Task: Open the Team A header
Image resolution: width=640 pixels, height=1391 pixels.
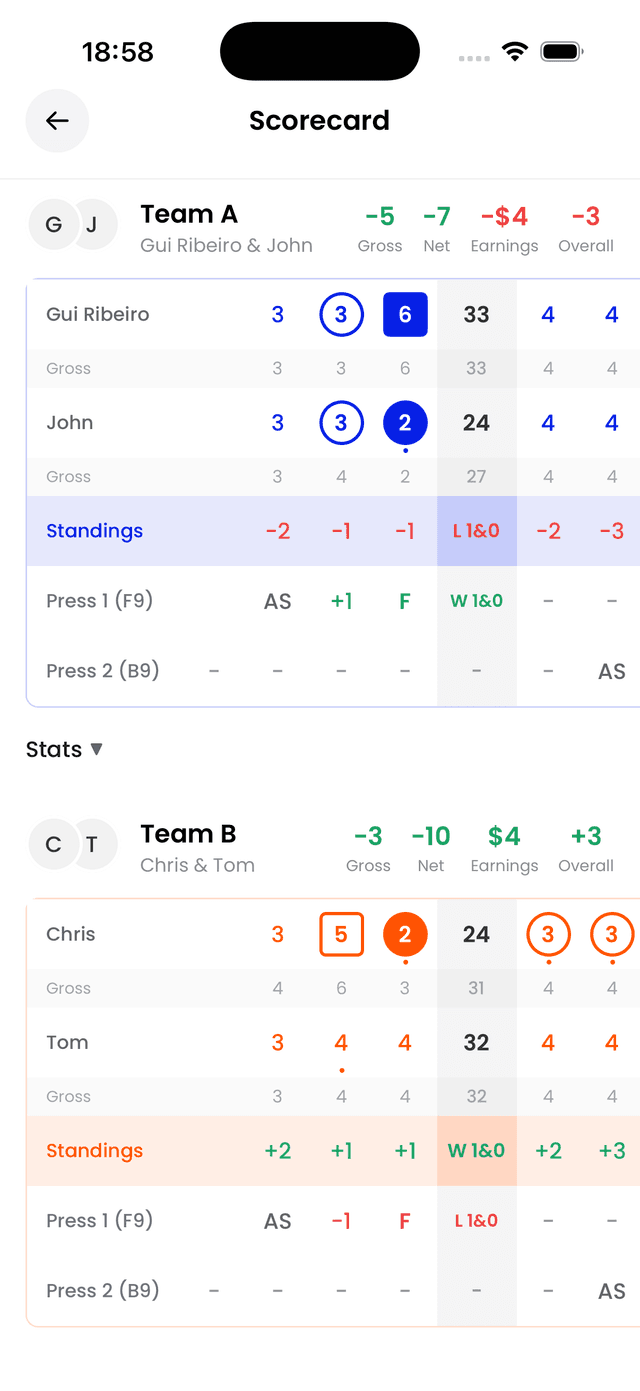Action: [189, 213]
